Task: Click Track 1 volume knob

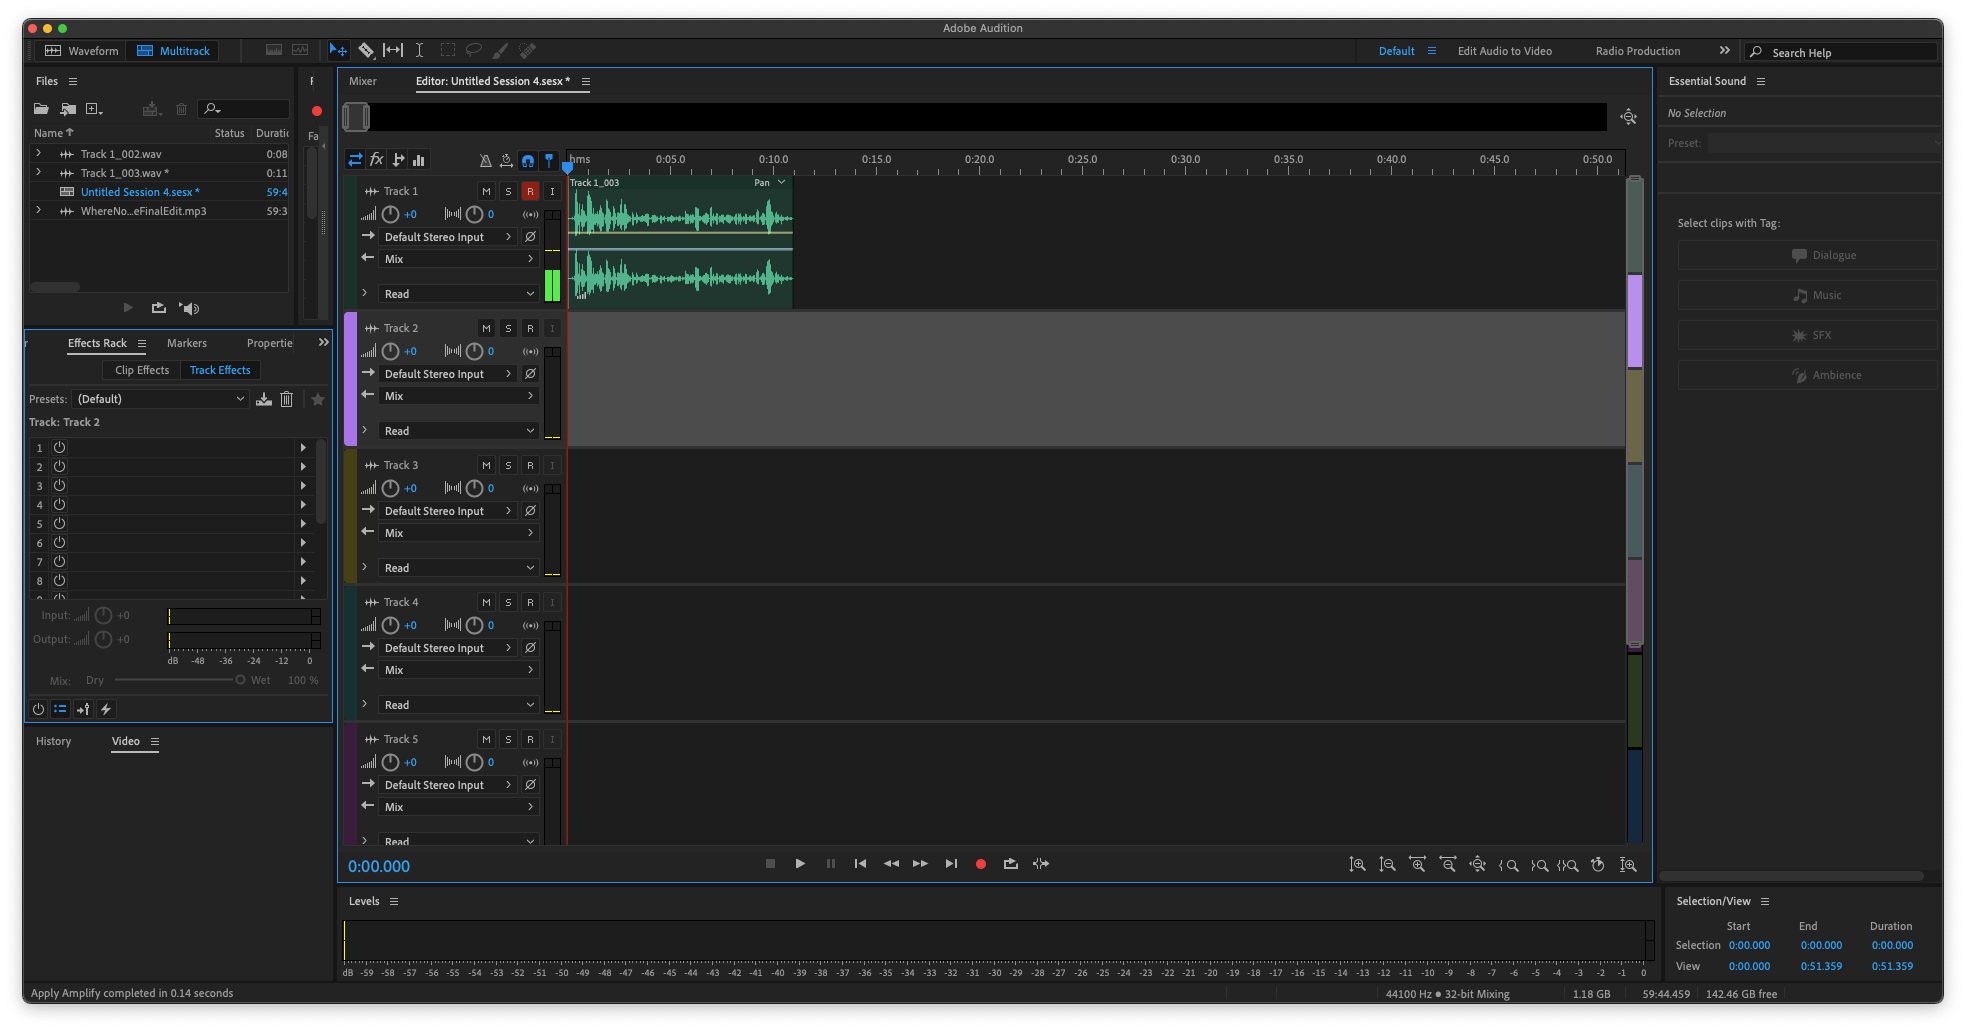Action: click(x=391, y=214)
